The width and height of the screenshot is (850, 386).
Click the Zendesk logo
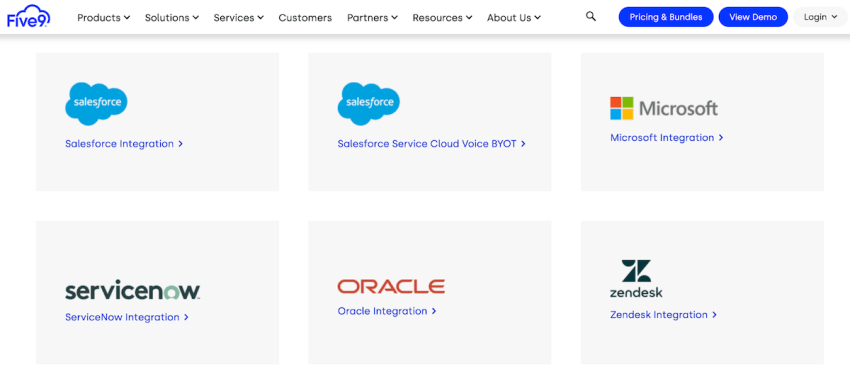tap(636, 279)
